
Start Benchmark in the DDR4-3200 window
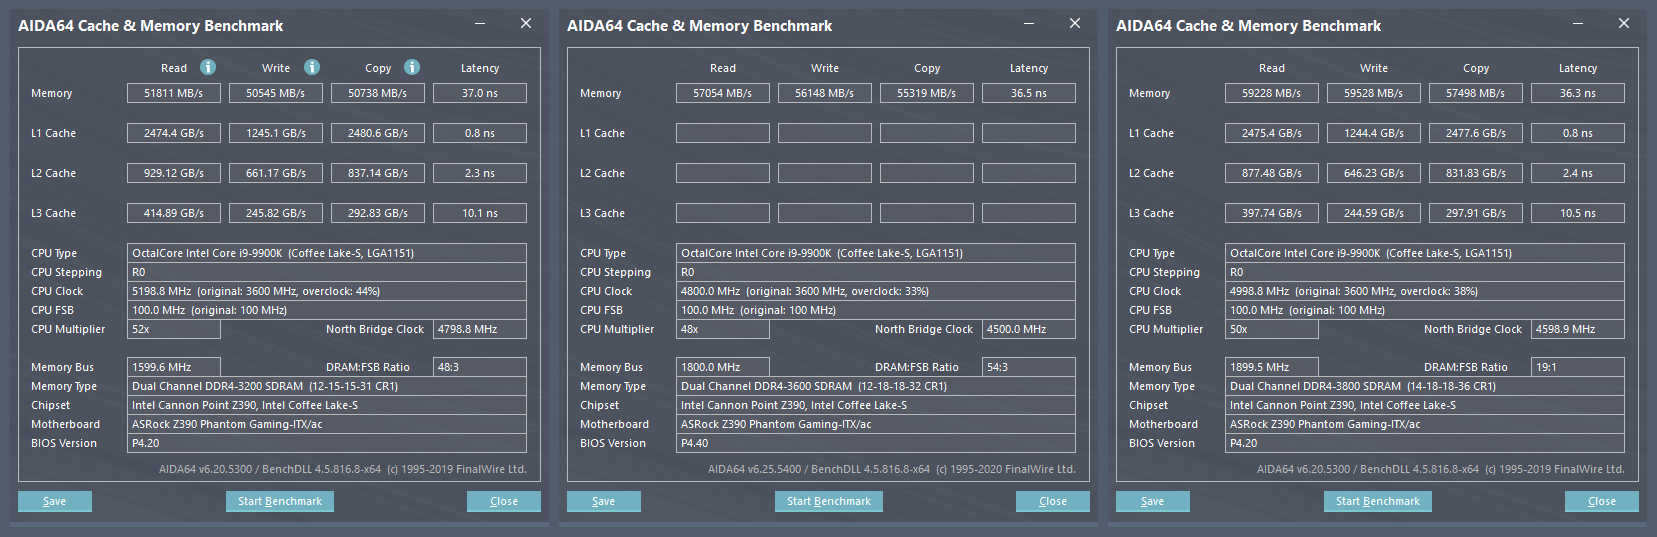point(280,501)
